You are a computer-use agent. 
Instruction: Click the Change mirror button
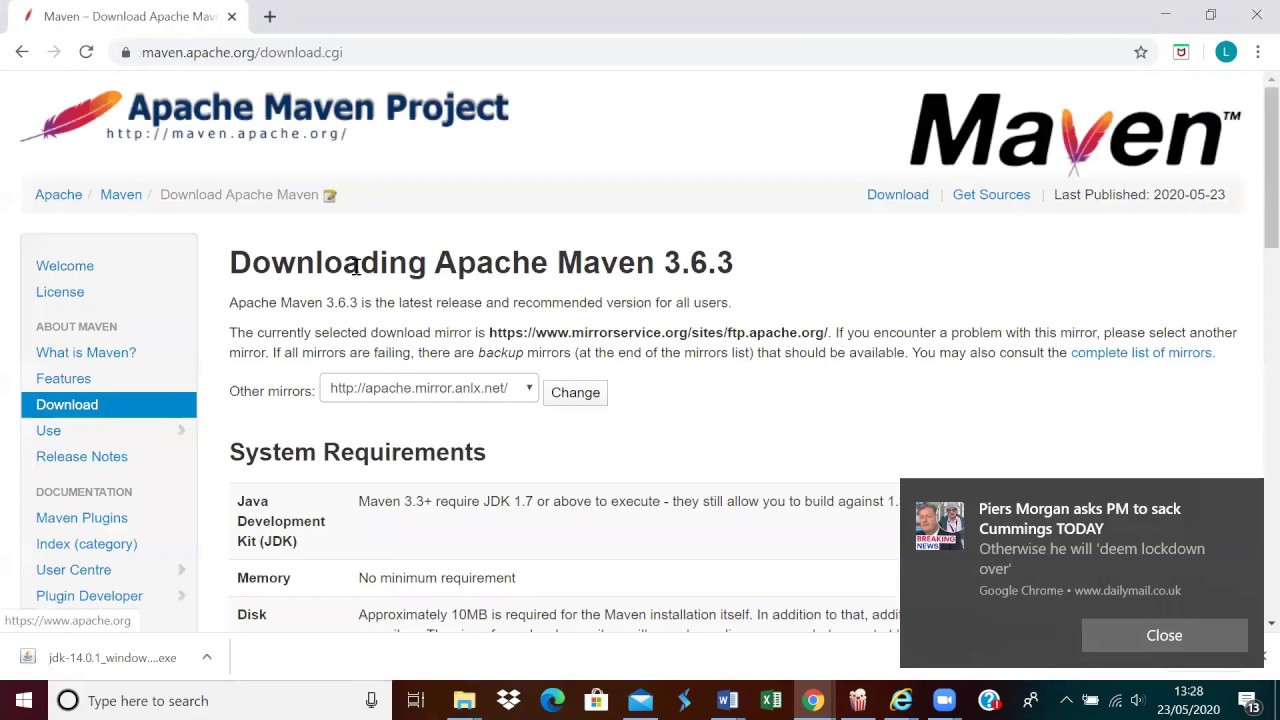(x=575, y=392)
